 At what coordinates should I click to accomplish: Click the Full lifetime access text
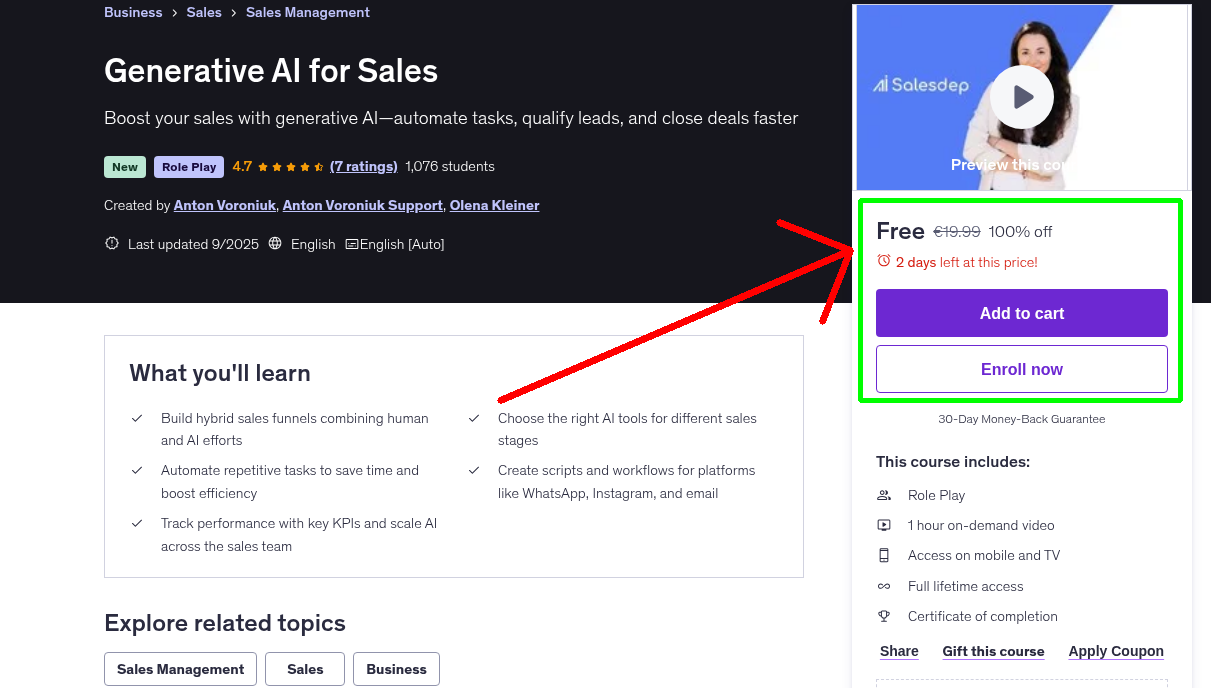(x=966, y=586)
